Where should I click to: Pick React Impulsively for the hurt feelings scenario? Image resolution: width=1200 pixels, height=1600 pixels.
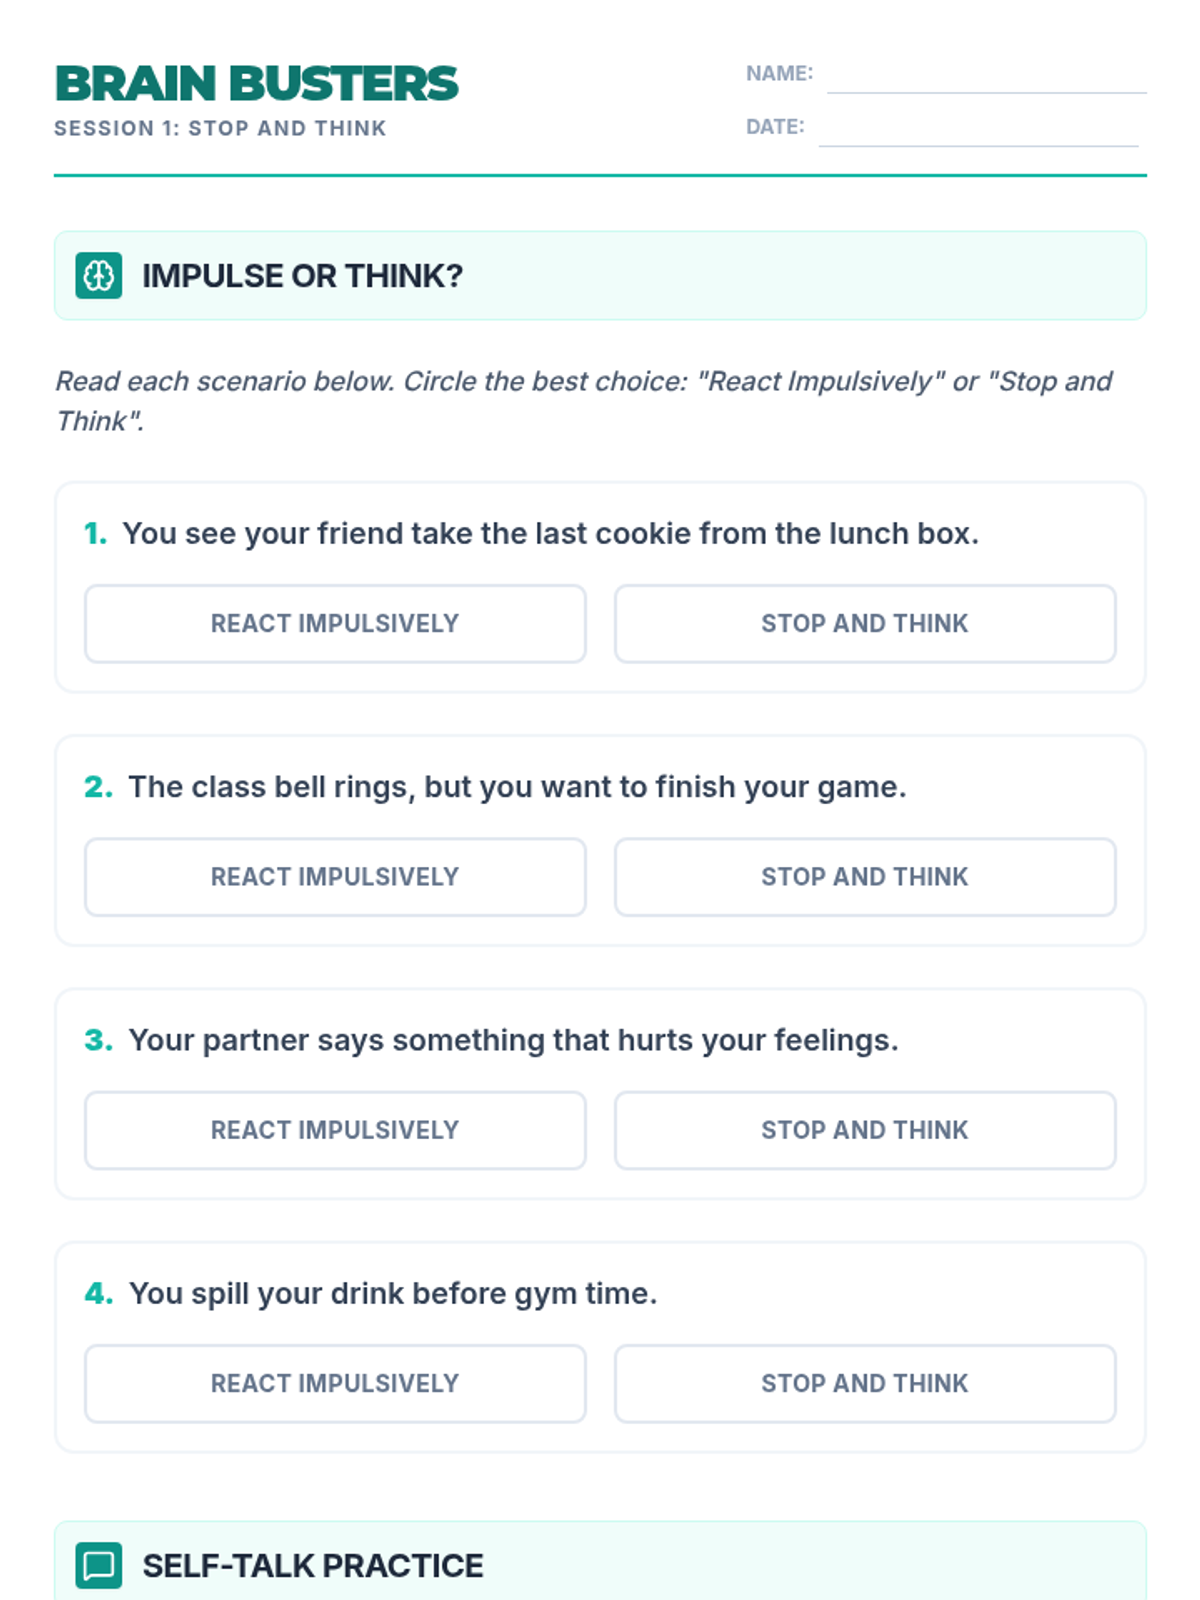click(x=335, y=1130)
